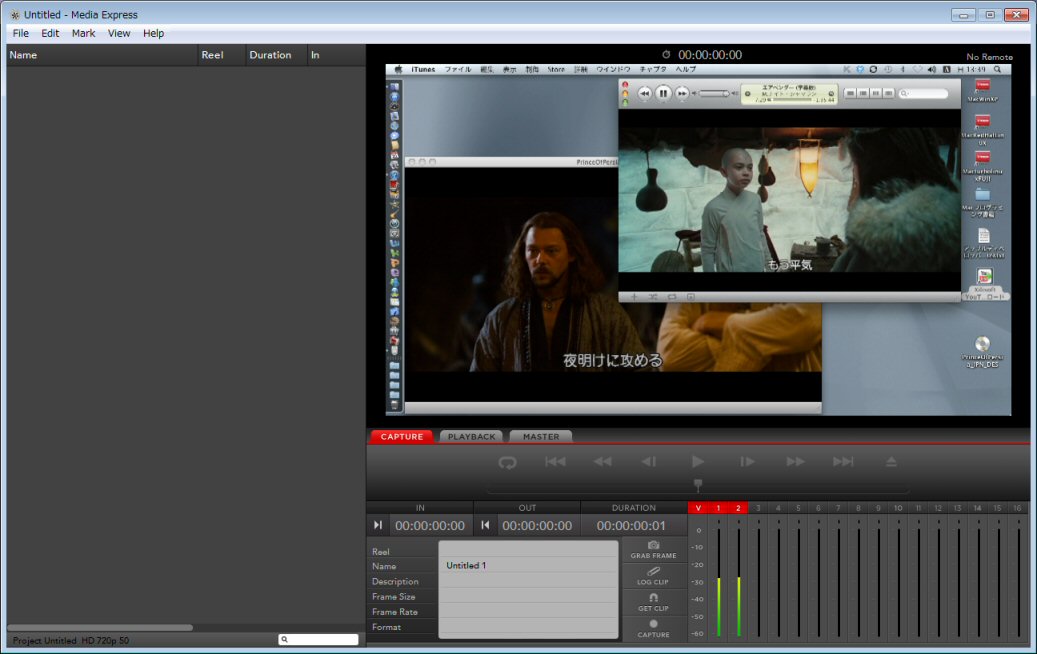
Task: Switch to the Master tab
Action: coord(541,436)
